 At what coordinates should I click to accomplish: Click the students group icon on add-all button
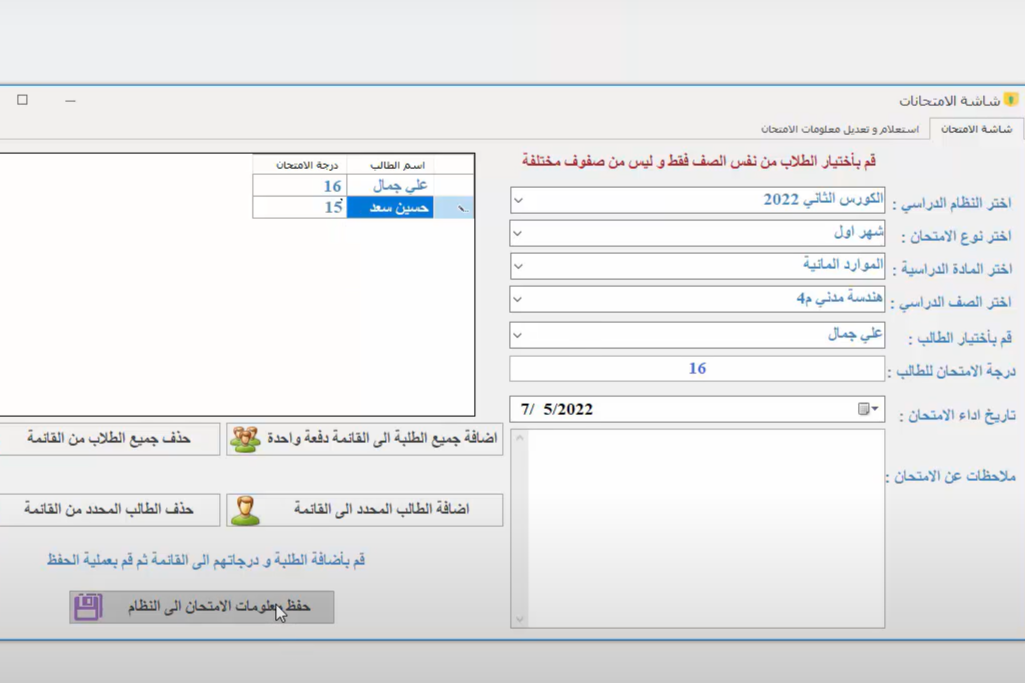(x=245, y=439)
